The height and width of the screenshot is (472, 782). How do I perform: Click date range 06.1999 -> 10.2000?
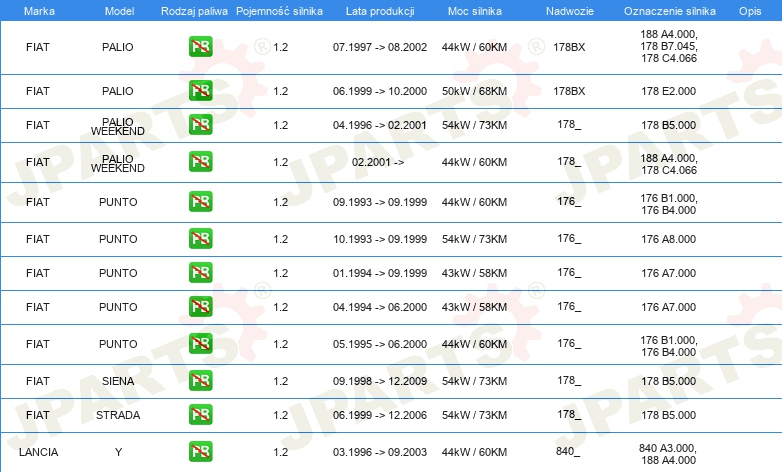click(x=380, y=91)
